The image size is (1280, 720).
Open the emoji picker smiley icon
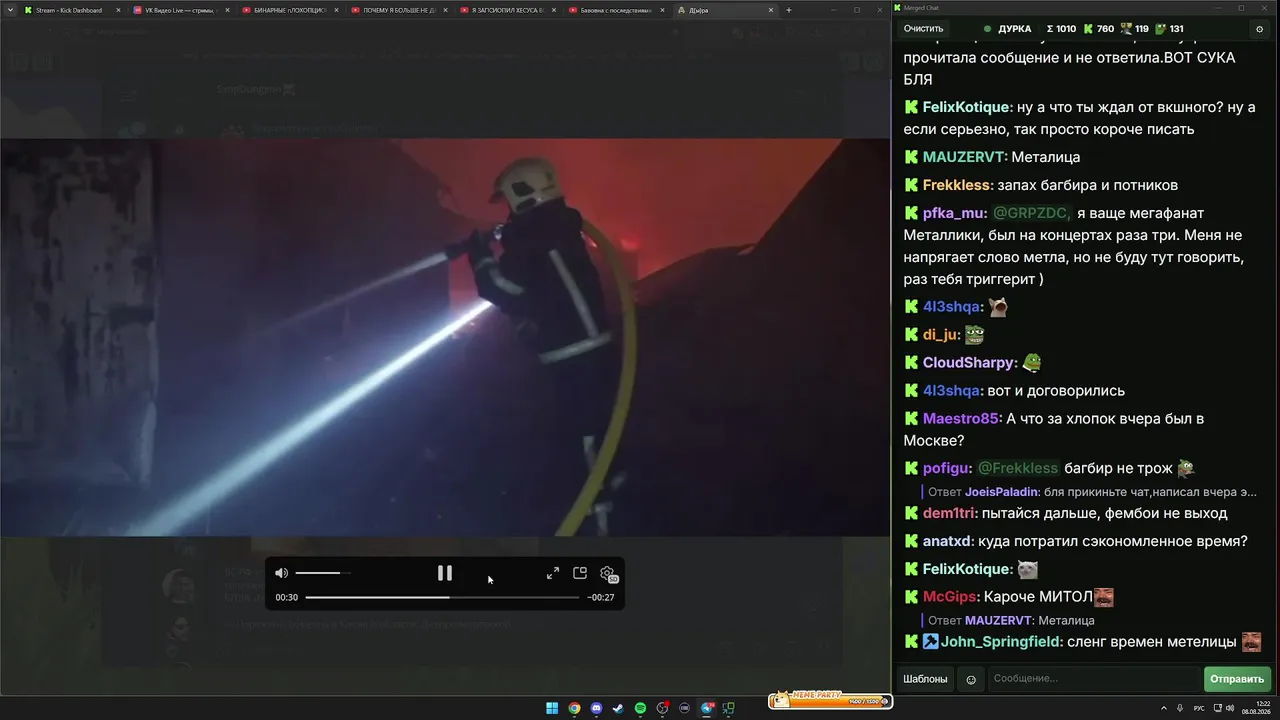click(970, 679)
